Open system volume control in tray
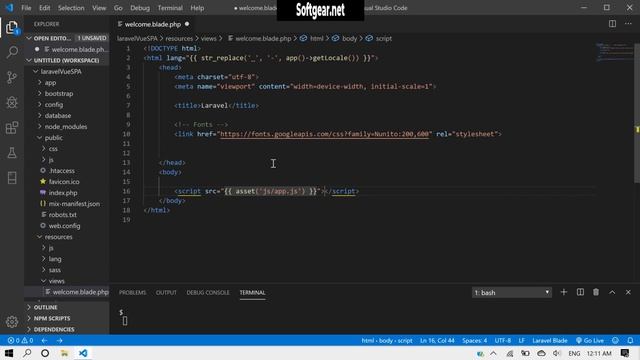 [x=556, y=353]
